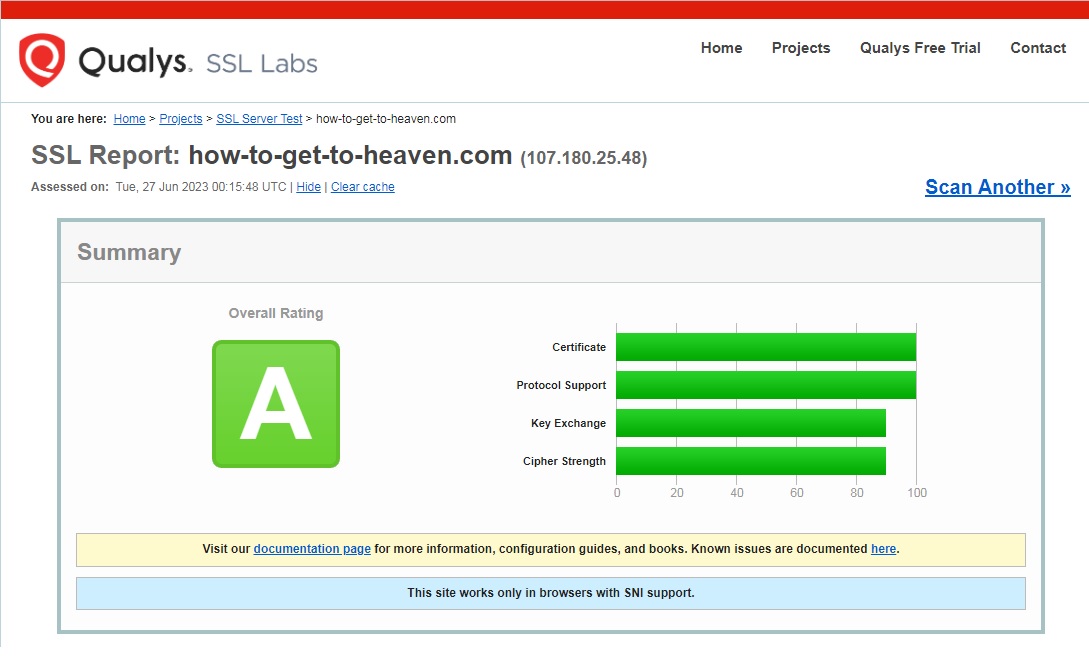Expand the Projects breadcrumb entry

click(180, 118)
